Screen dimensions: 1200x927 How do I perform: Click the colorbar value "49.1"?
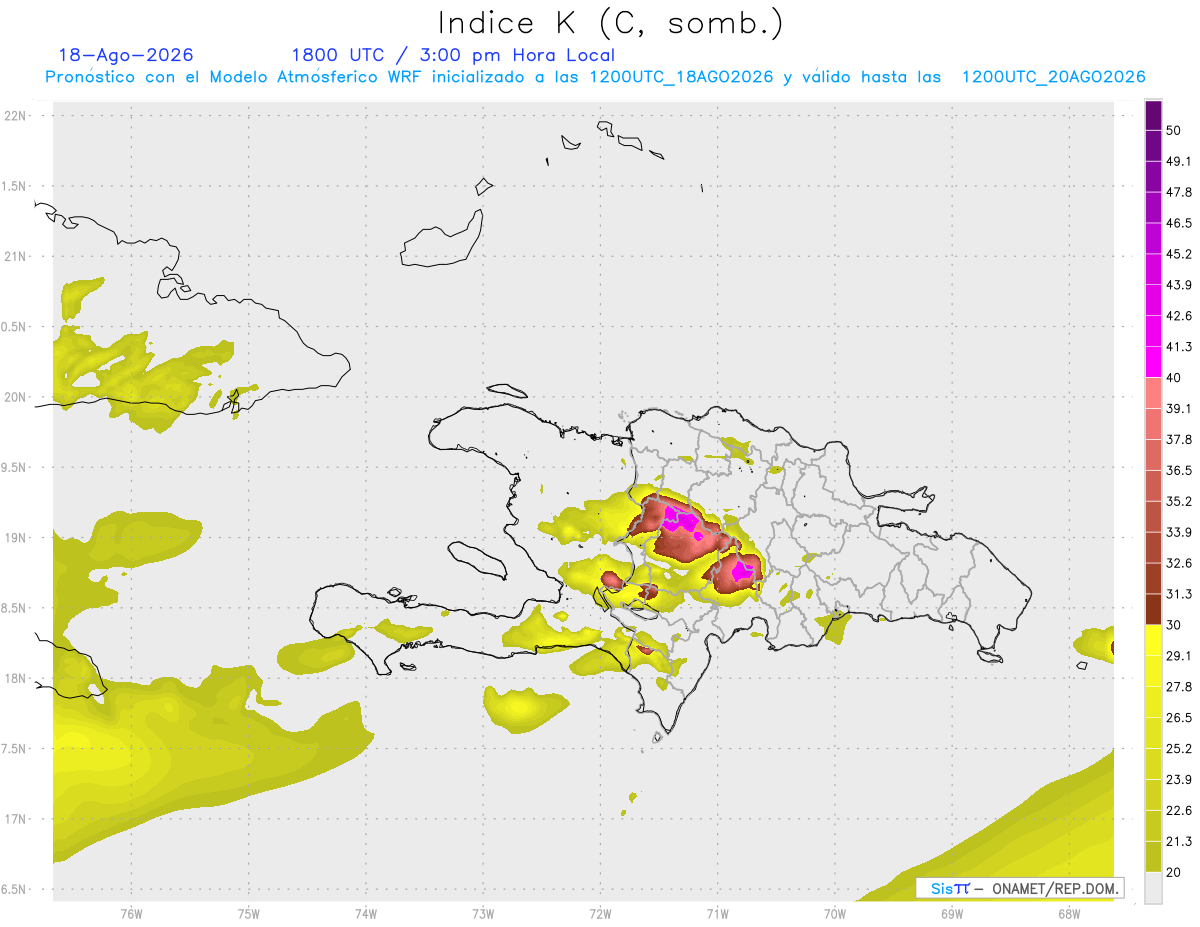[x=1179, y=161]
